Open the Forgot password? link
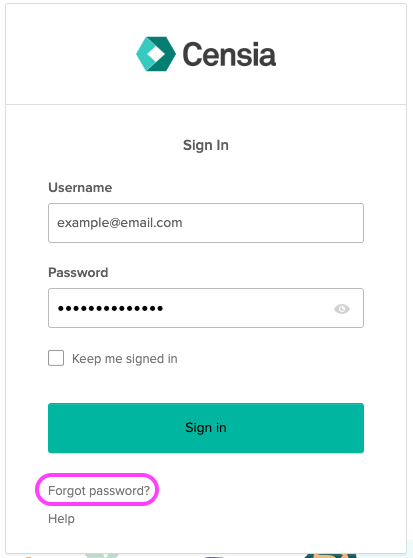The image size is (413, 558). click(99, 490)
